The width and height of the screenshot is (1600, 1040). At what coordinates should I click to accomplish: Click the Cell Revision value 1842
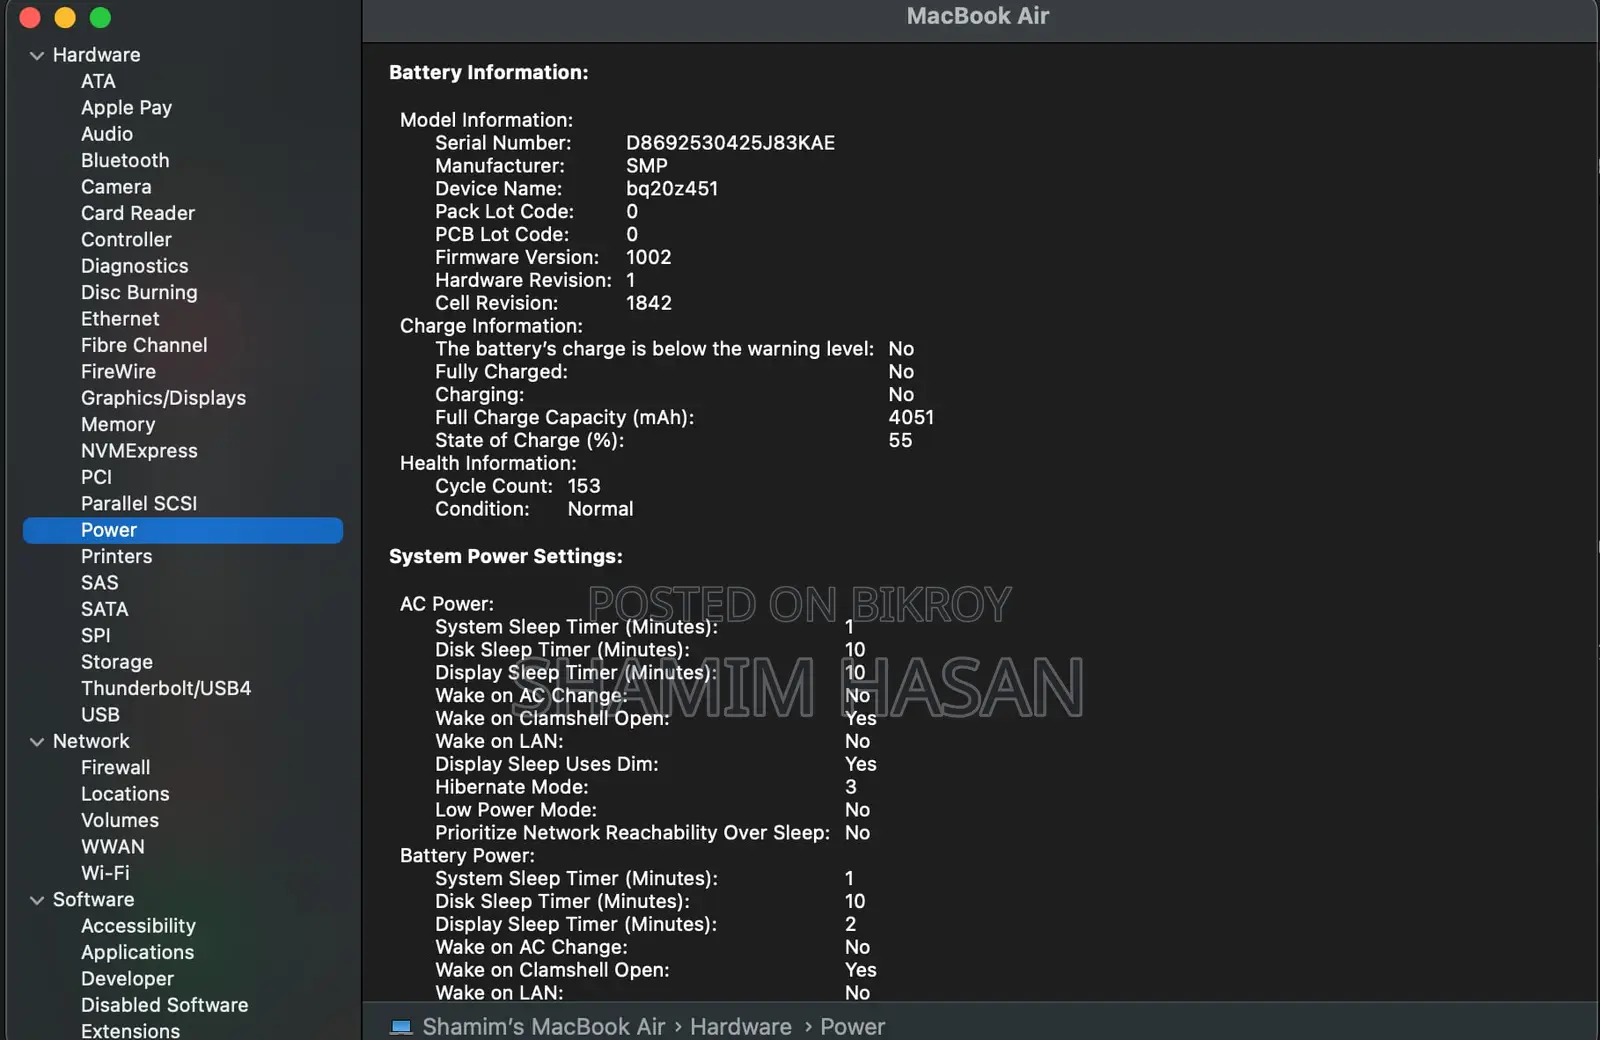648,303
